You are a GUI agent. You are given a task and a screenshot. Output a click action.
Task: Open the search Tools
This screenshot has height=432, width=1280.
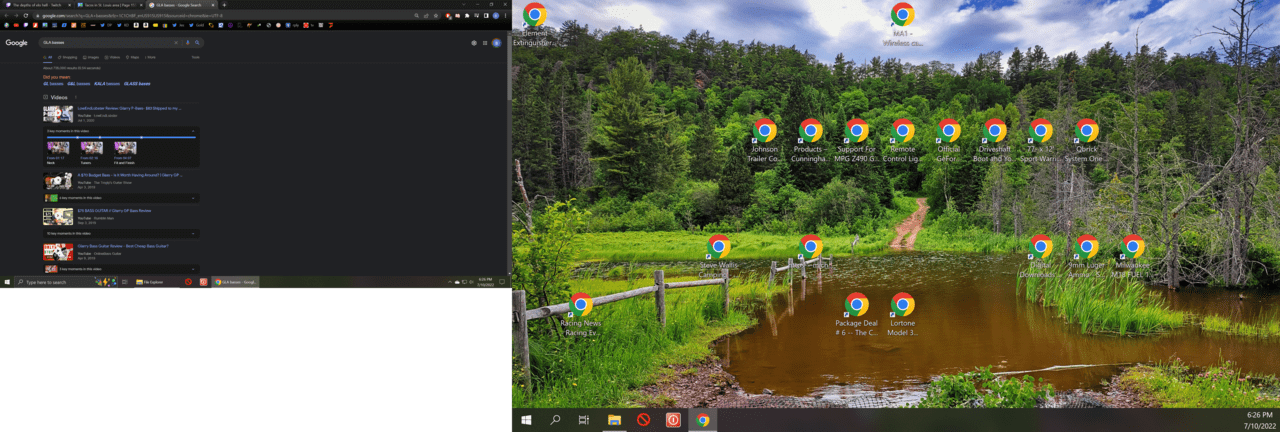[195, 57]
